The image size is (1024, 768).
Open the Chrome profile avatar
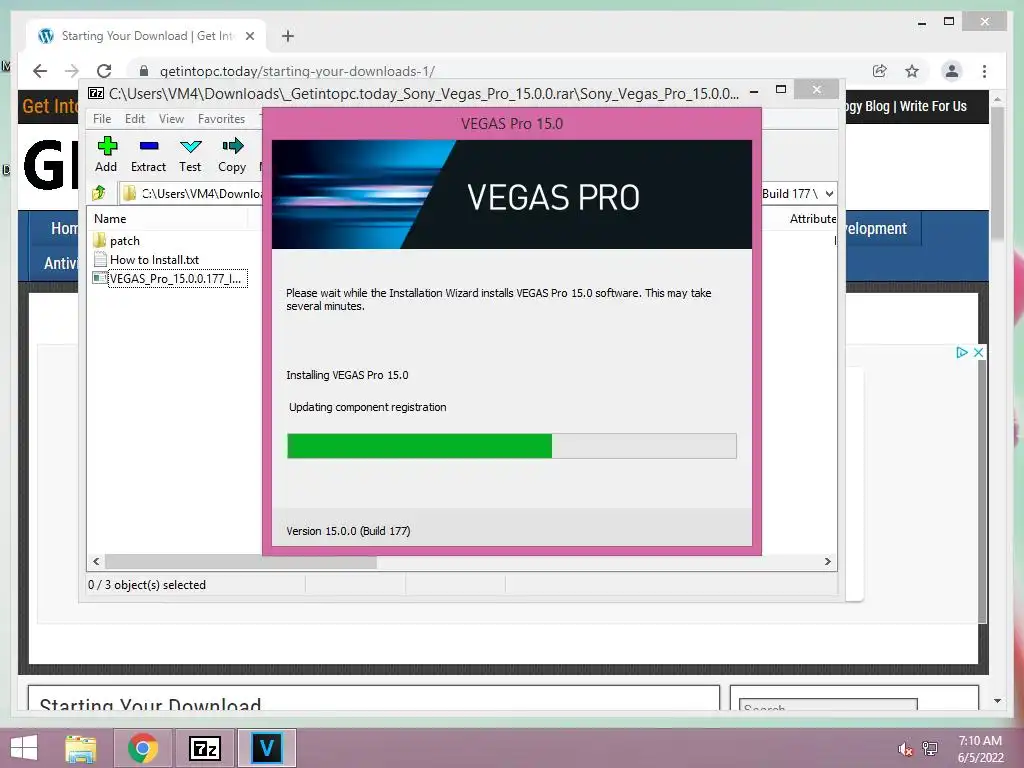click(x=952, y=71)
